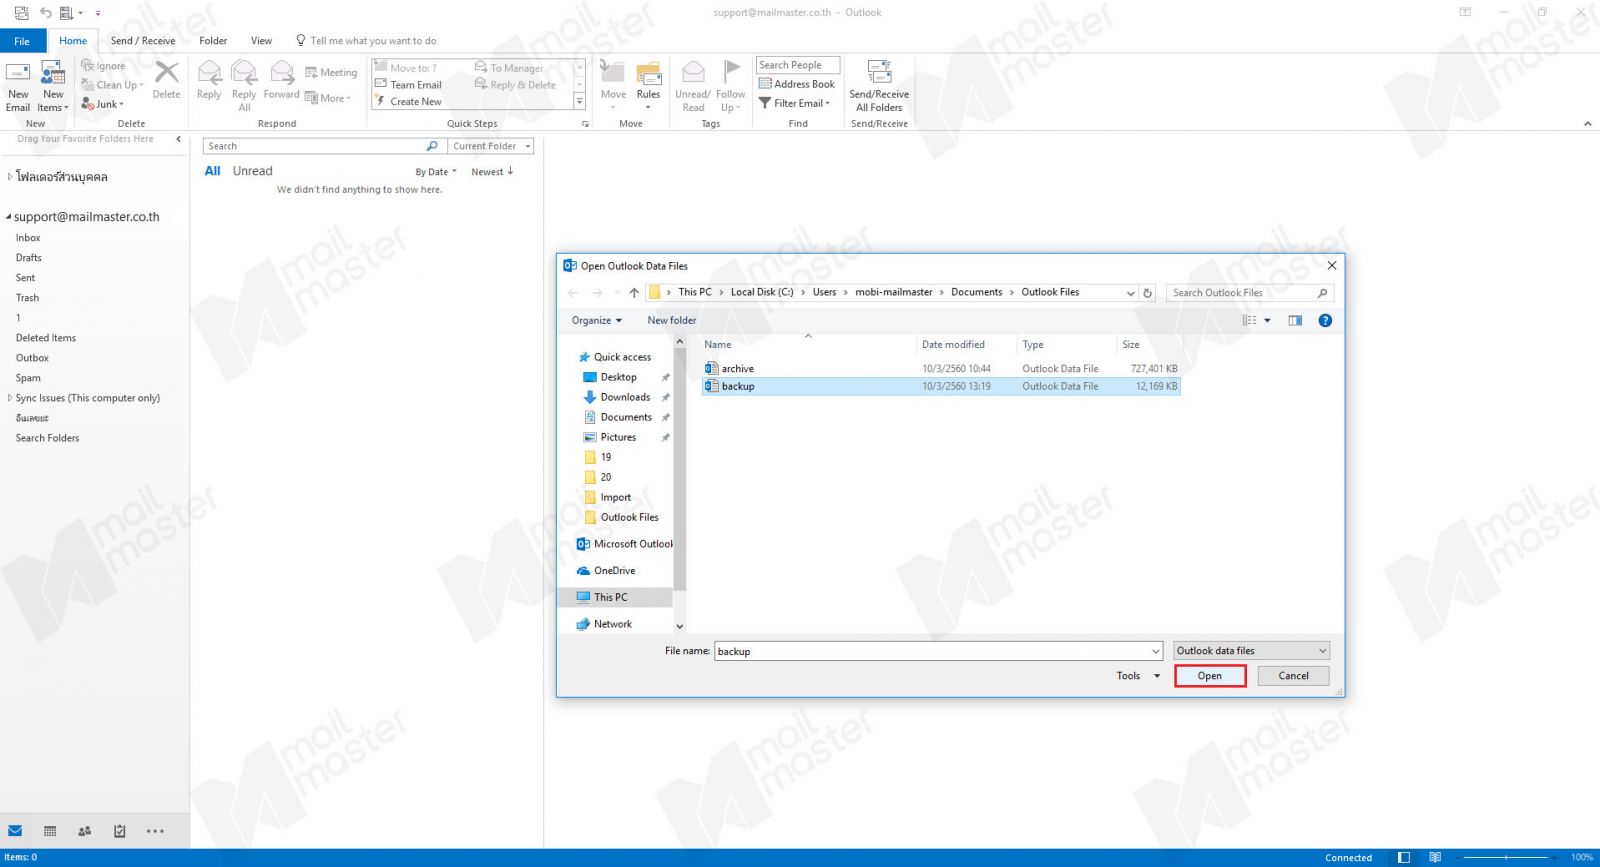Click the File name input field
Viewport: 1600px width, 867px height.
click(938, 651)
